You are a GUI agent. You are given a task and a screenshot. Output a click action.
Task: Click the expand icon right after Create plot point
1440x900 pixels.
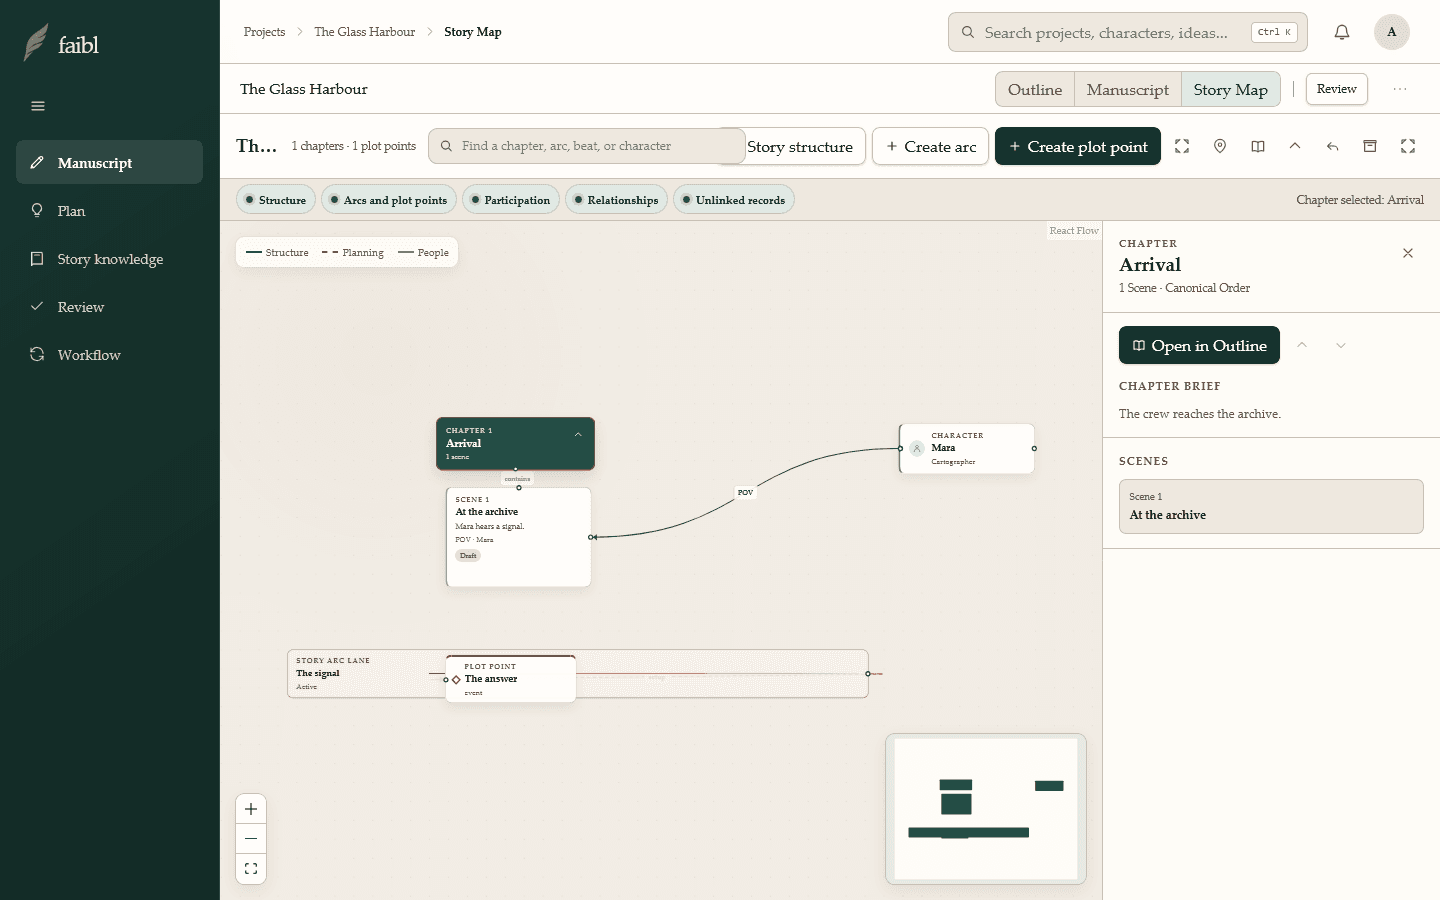[x=1182, y=146]
